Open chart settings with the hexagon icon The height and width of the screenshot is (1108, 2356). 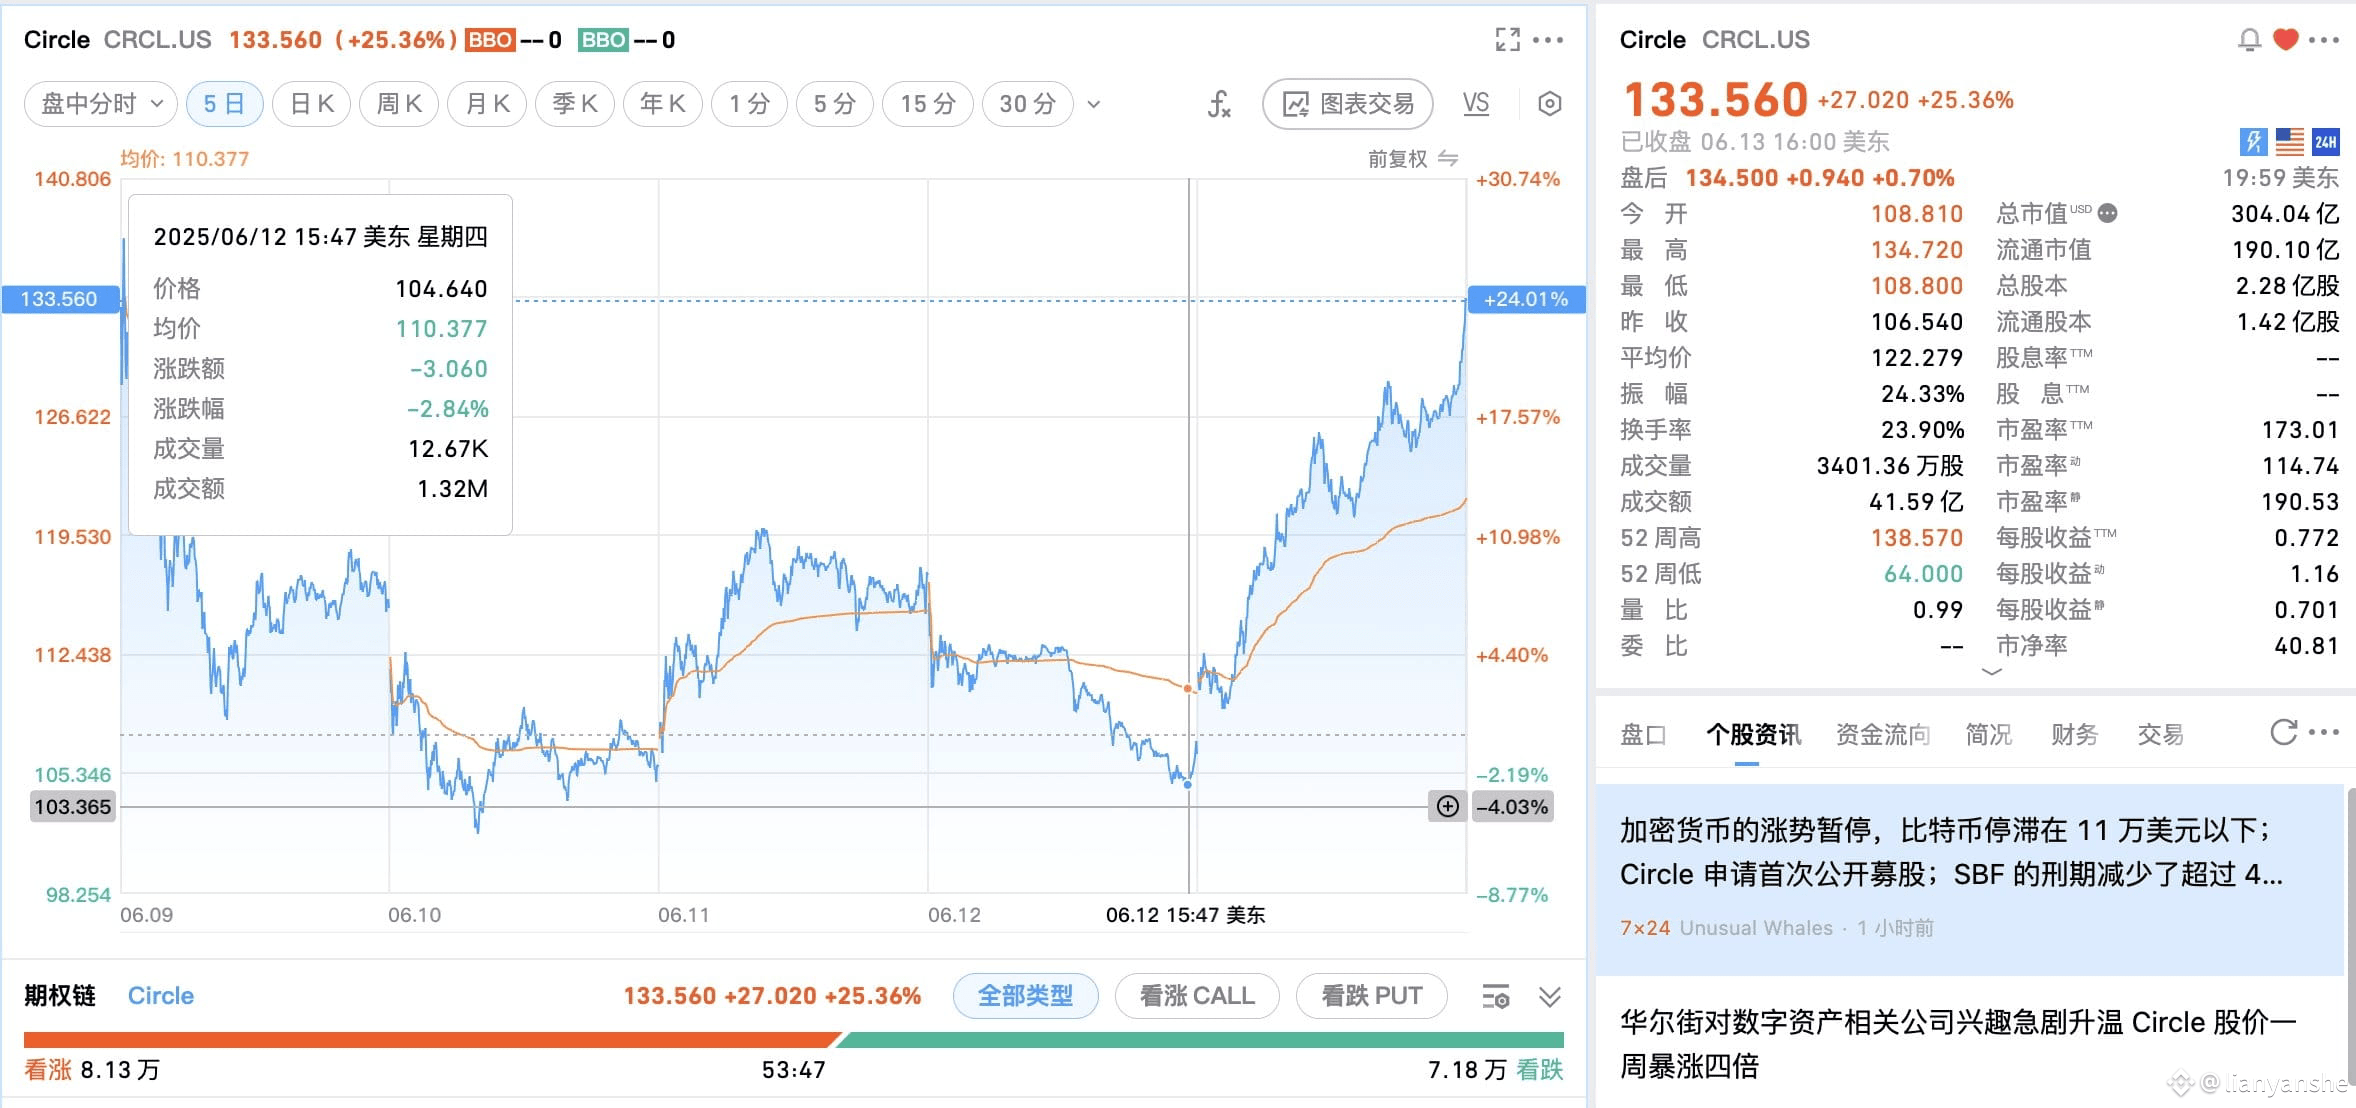pos(1550,104)
